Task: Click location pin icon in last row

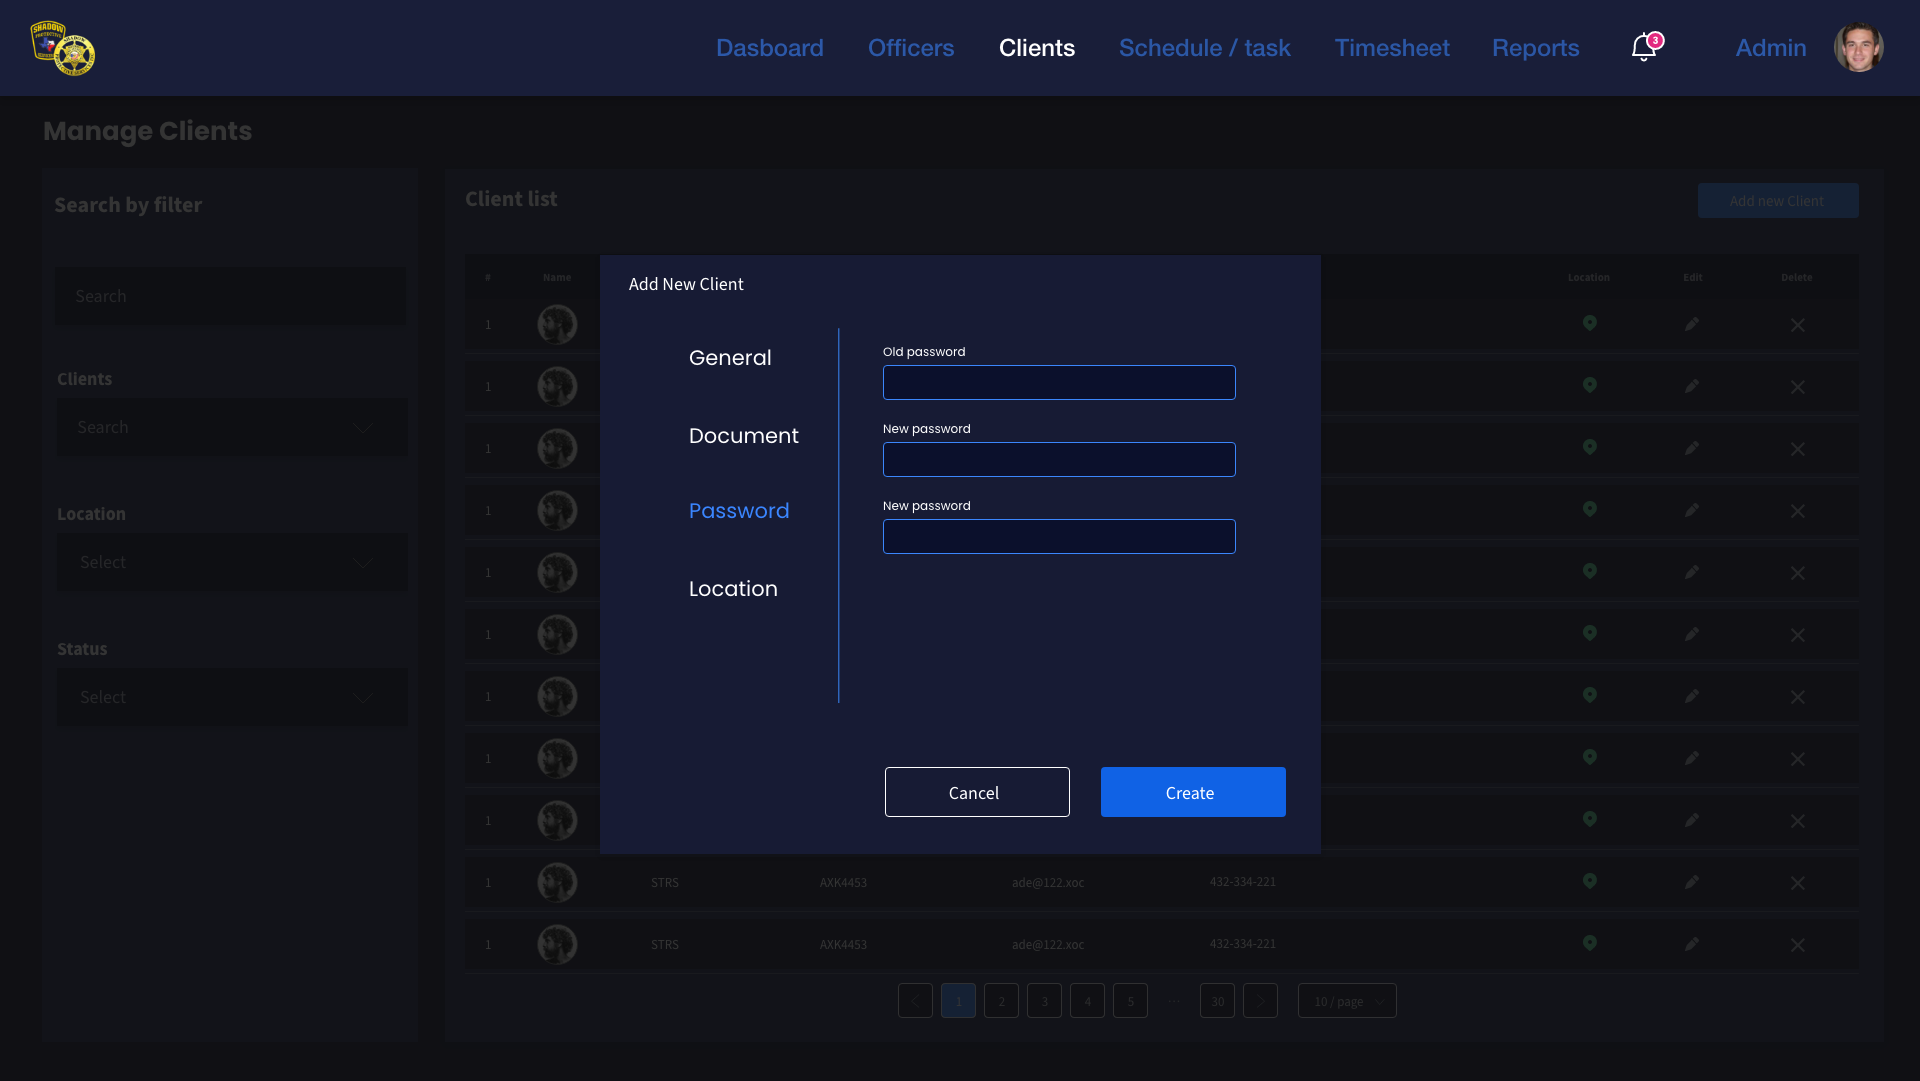Action: [1589, 943]
